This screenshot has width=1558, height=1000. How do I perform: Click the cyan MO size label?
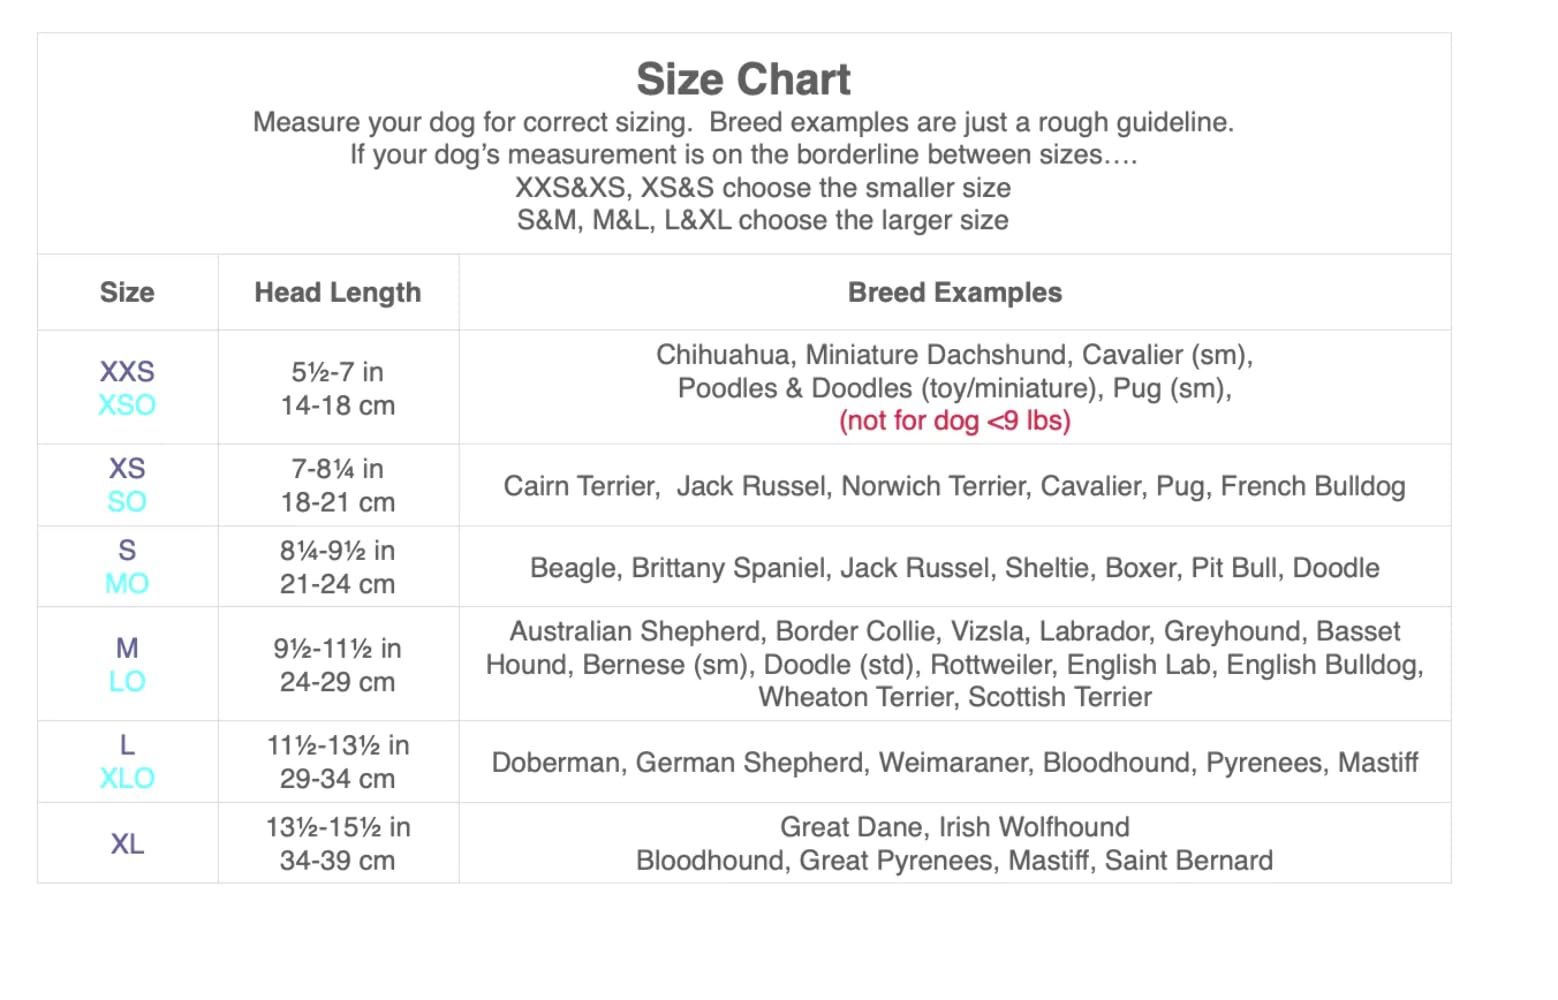[127, 583]
